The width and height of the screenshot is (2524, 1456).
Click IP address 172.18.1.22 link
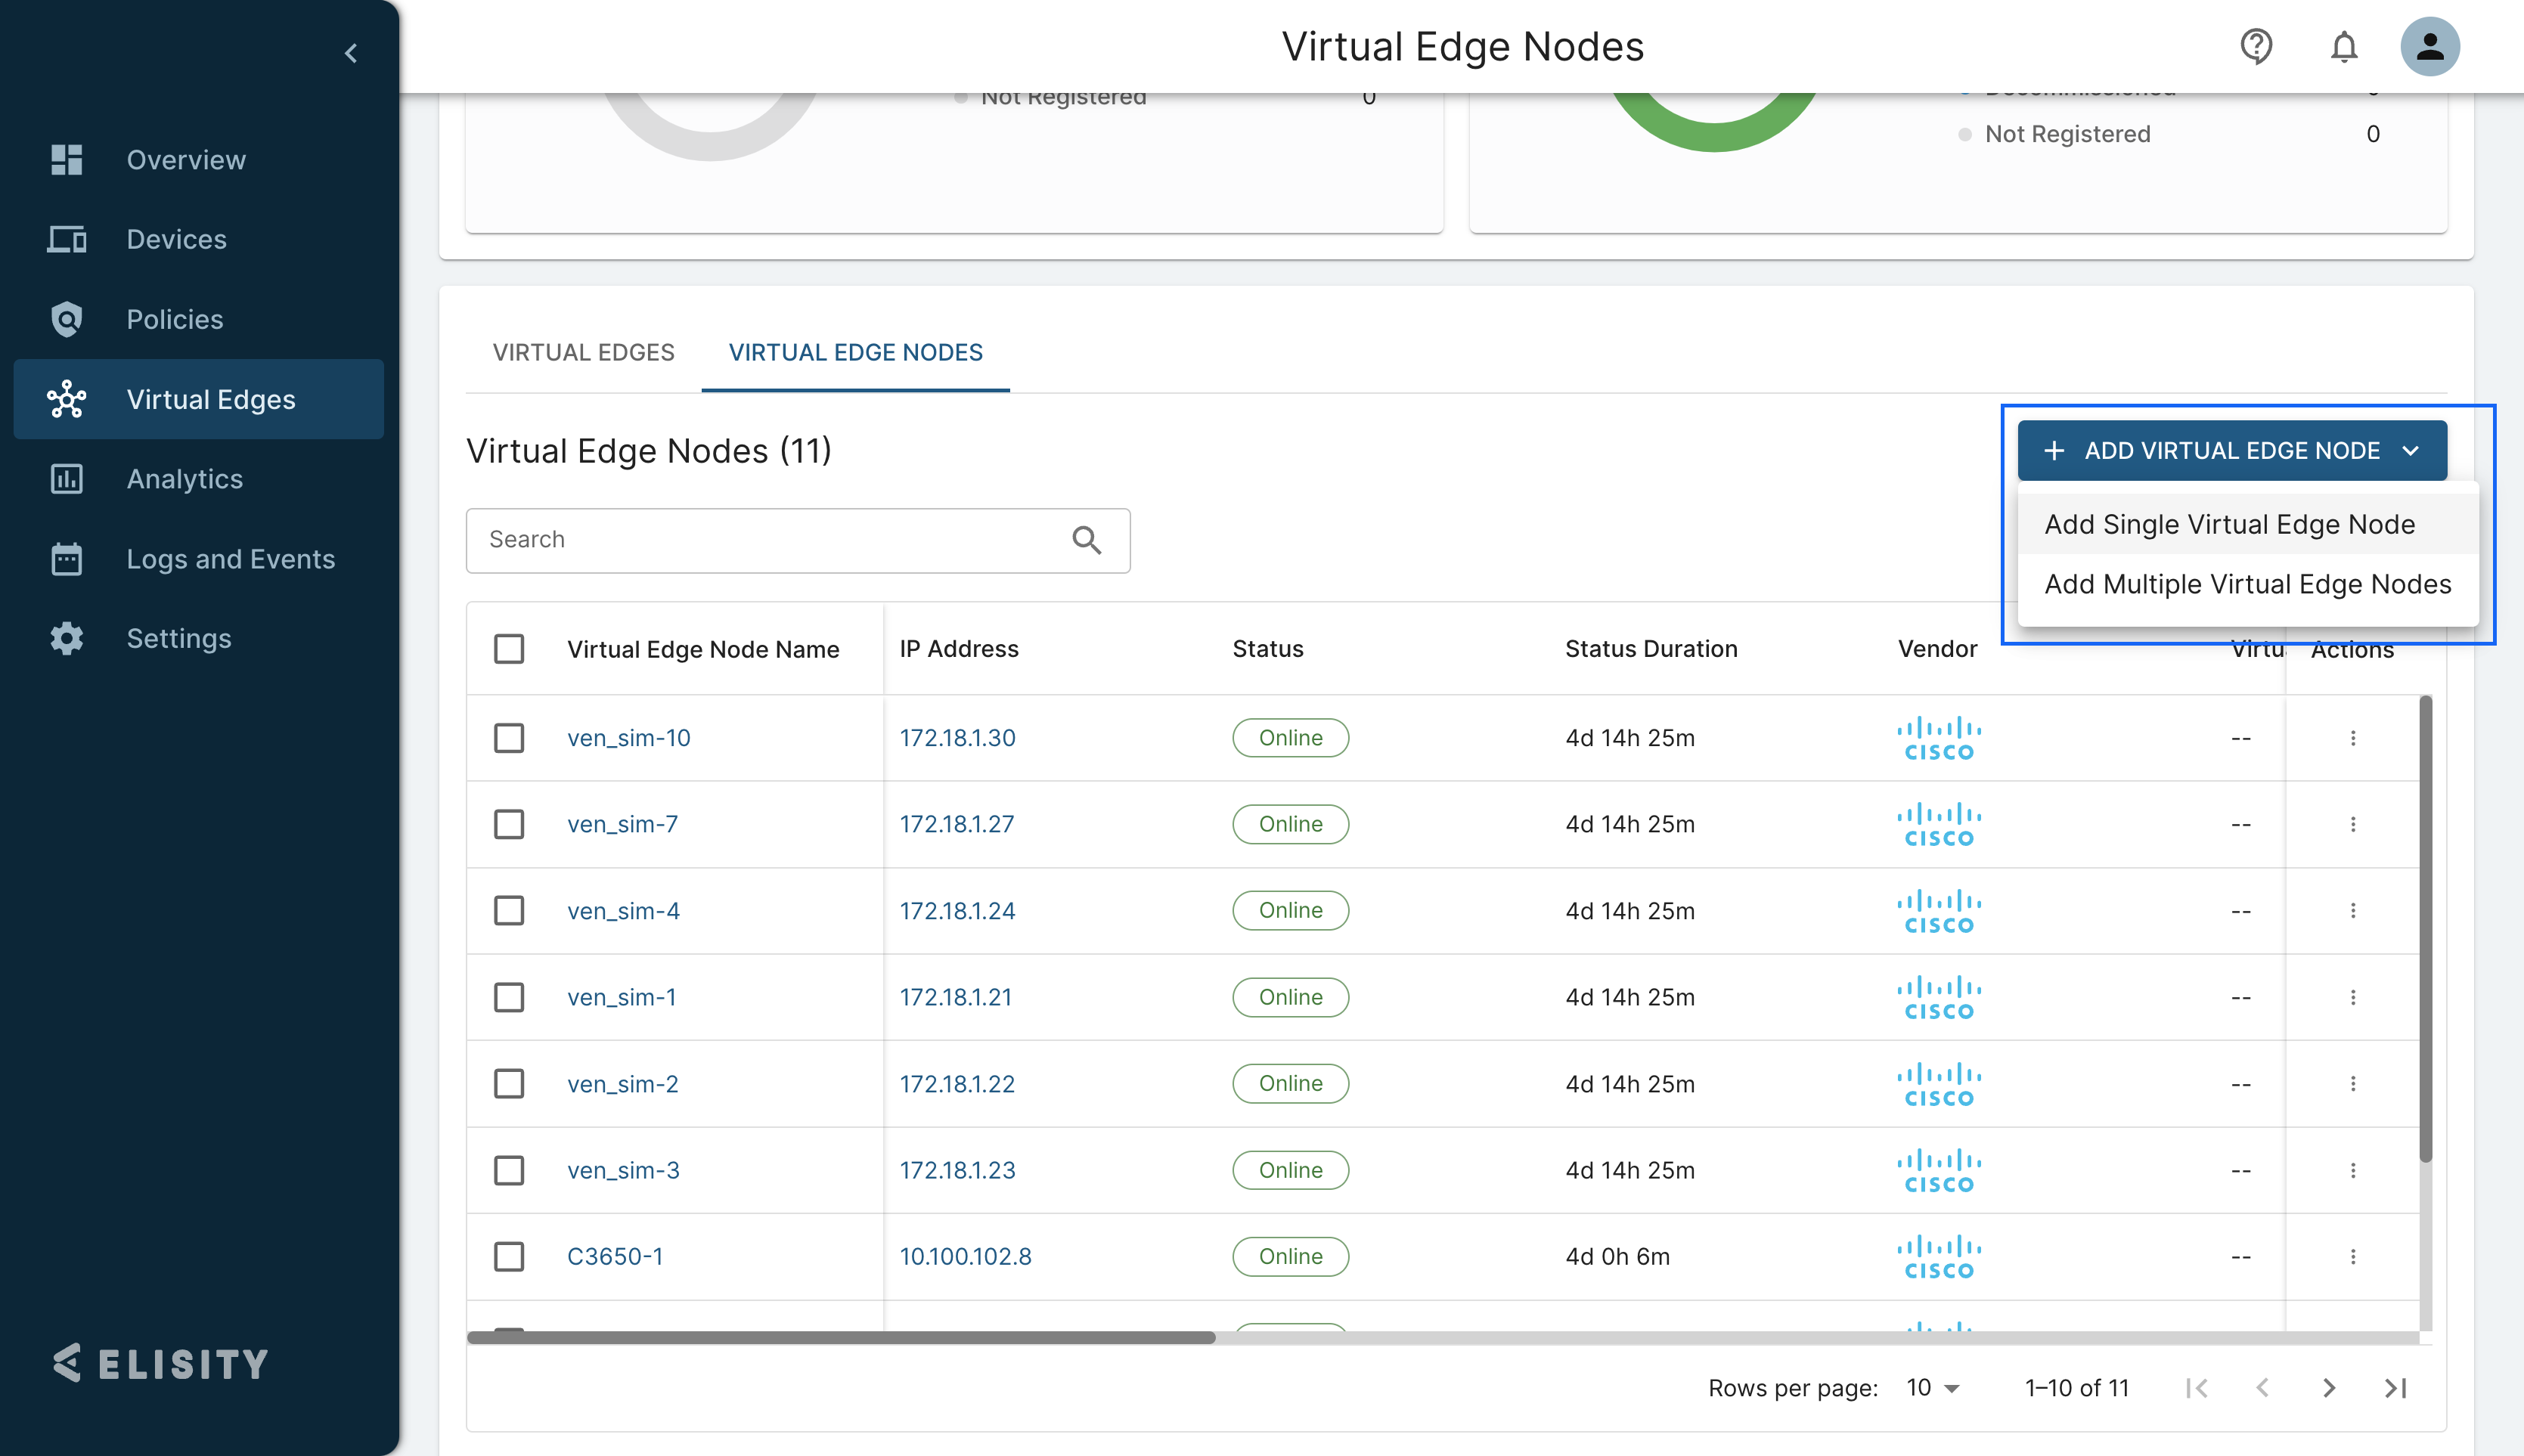click(956, 1084)
